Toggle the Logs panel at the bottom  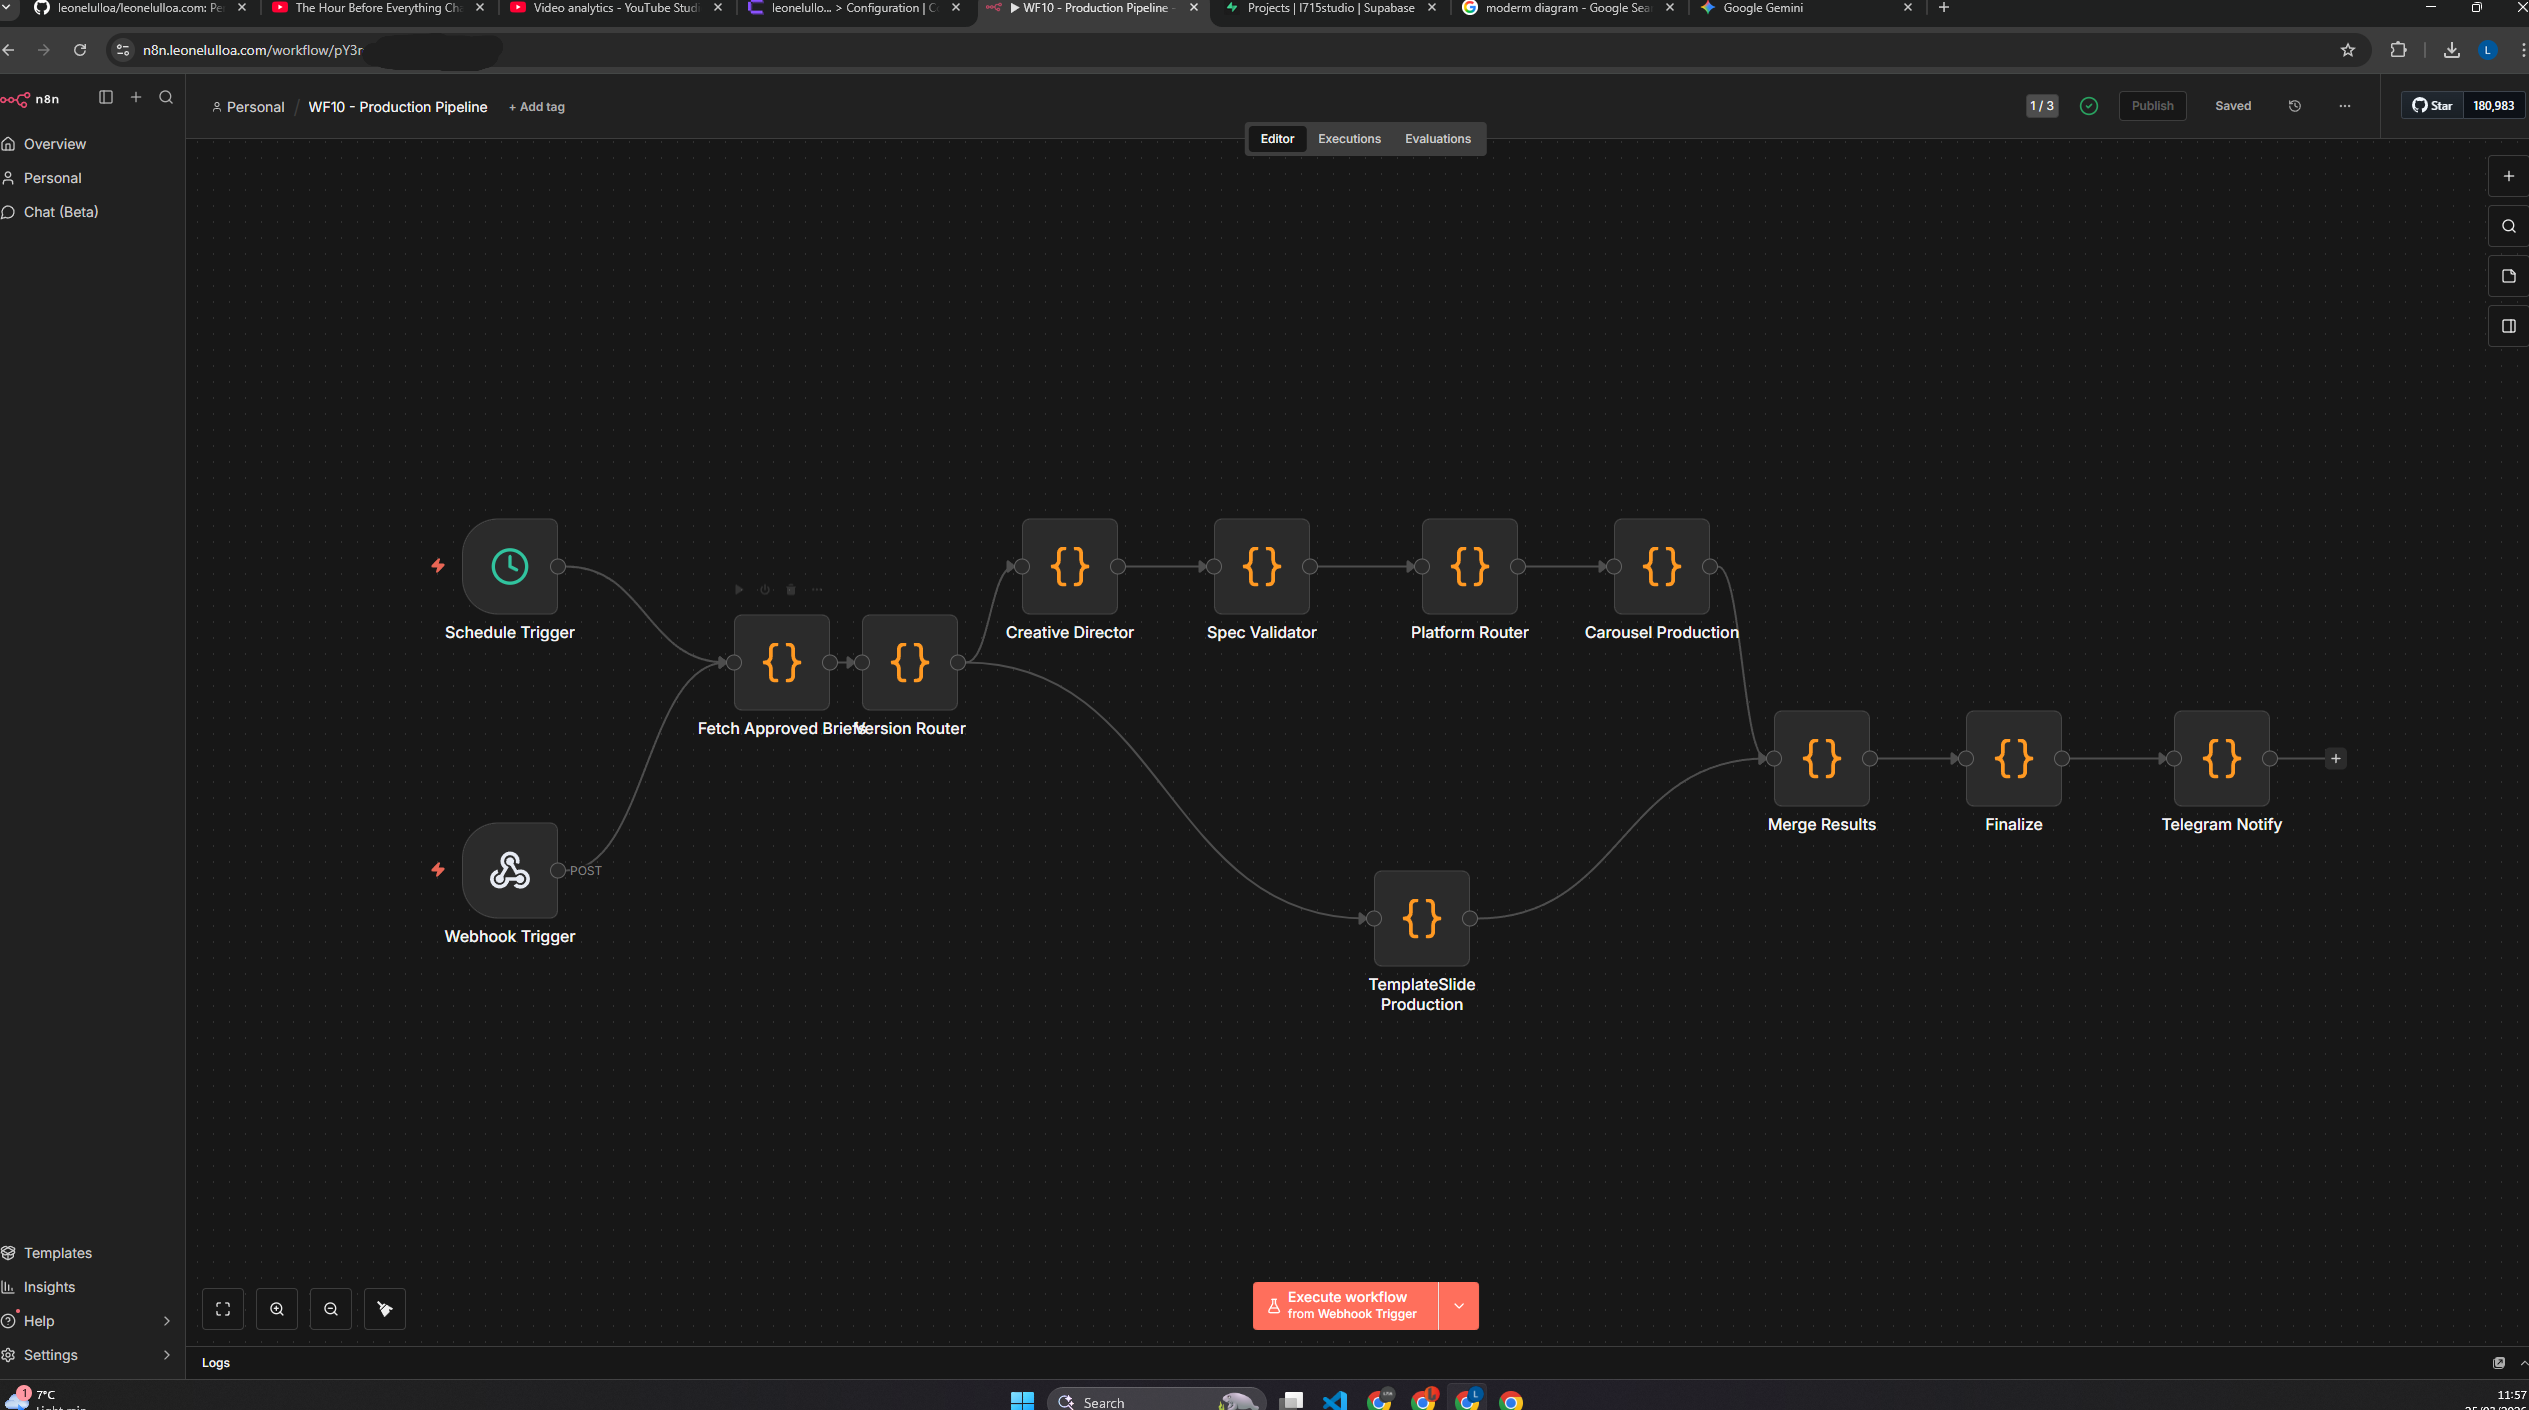pyautogui.click(x=216, y=1362)
